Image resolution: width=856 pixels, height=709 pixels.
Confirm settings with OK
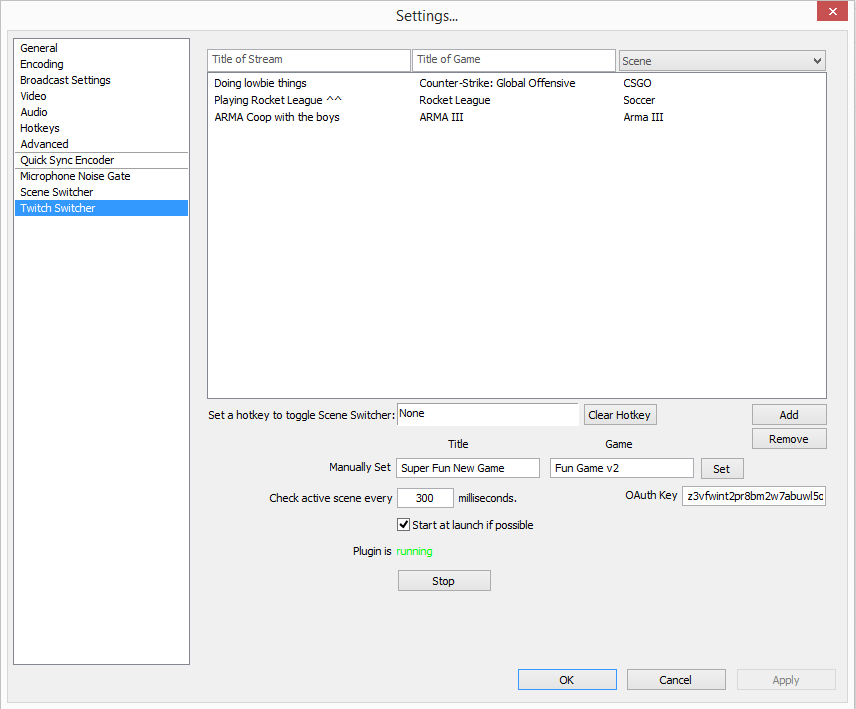566,680
